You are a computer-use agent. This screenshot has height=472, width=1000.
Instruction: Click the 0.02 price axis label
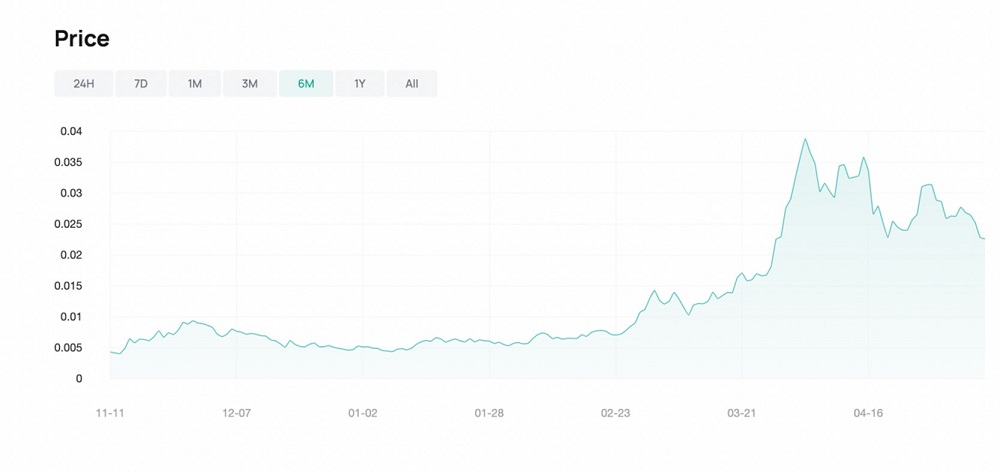coord(69,255)
